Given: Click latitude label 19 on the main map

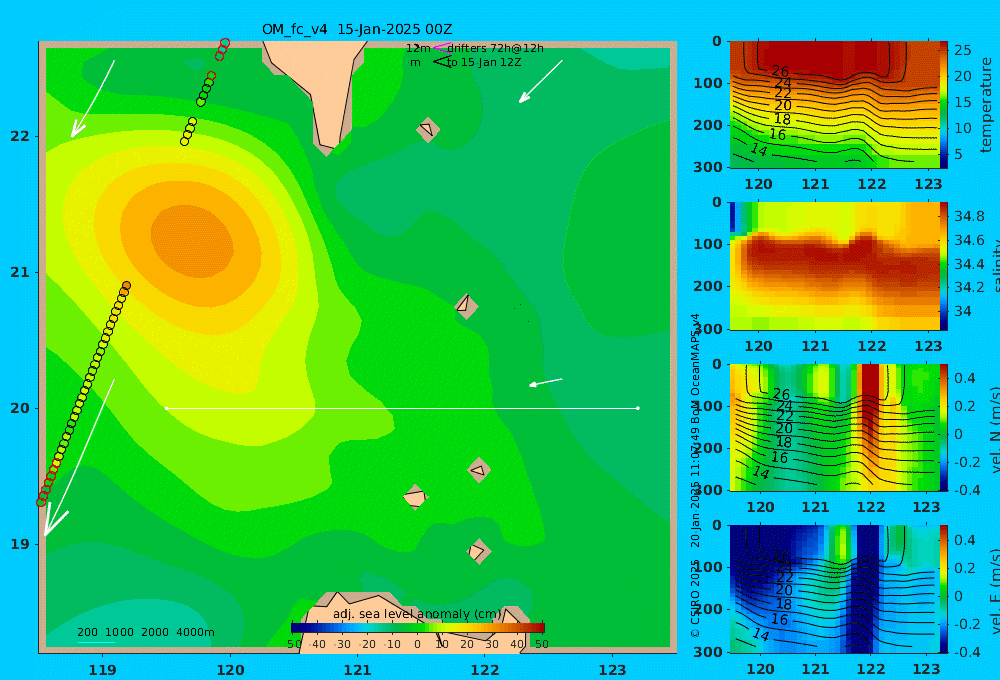Looking at the screenshot, I should [x=20, y=544].
